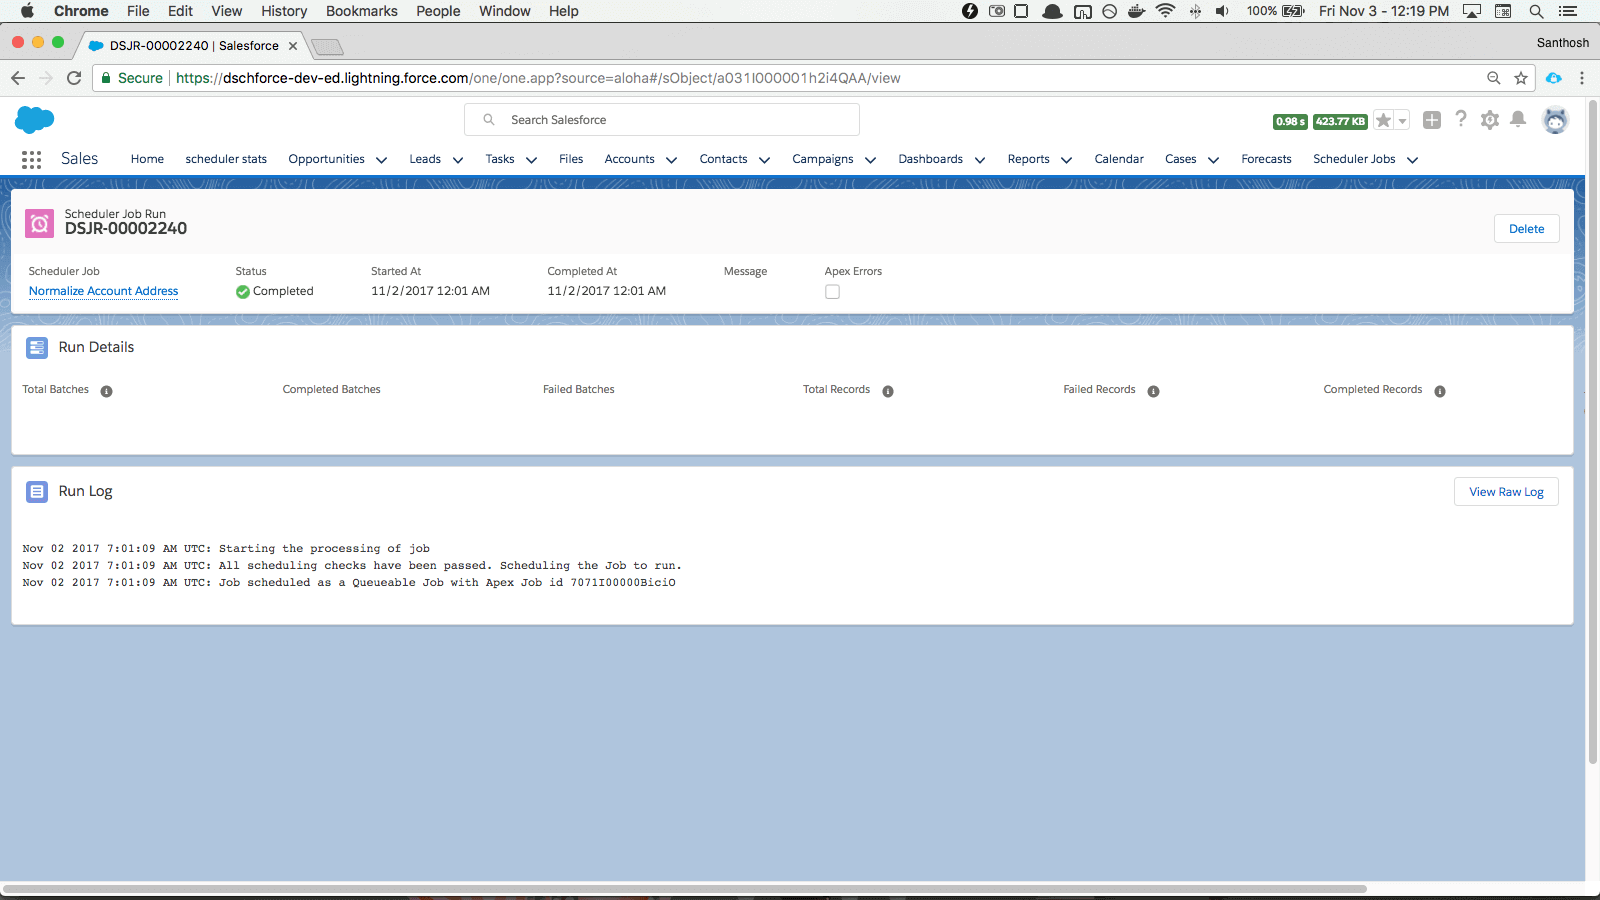Show info tooltip for Failed Records
Image resolution: width=1600 pixels, height=900 pixels.
tap(1153, 391)
